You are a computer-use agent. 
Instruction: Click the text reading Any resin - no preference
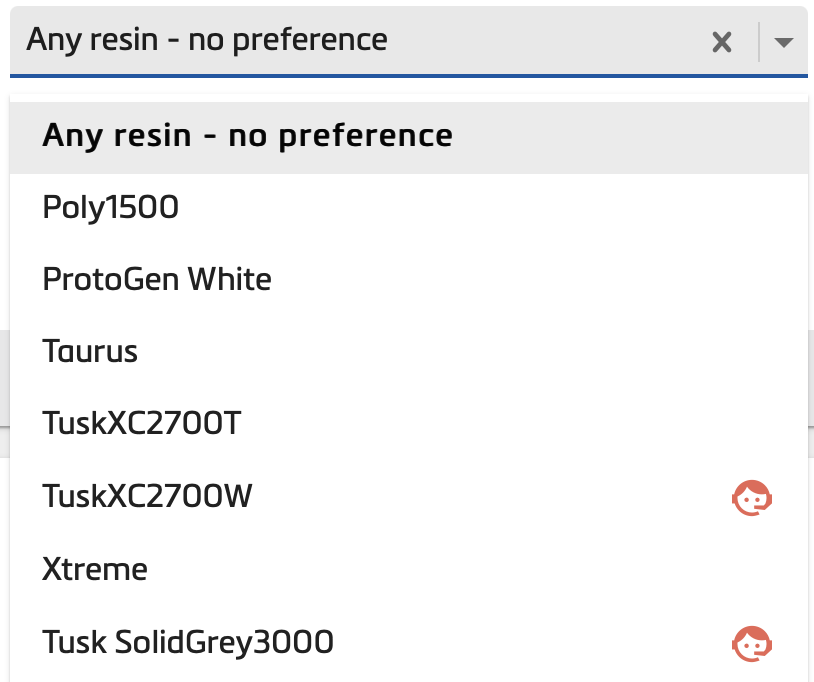click(208, 41)
